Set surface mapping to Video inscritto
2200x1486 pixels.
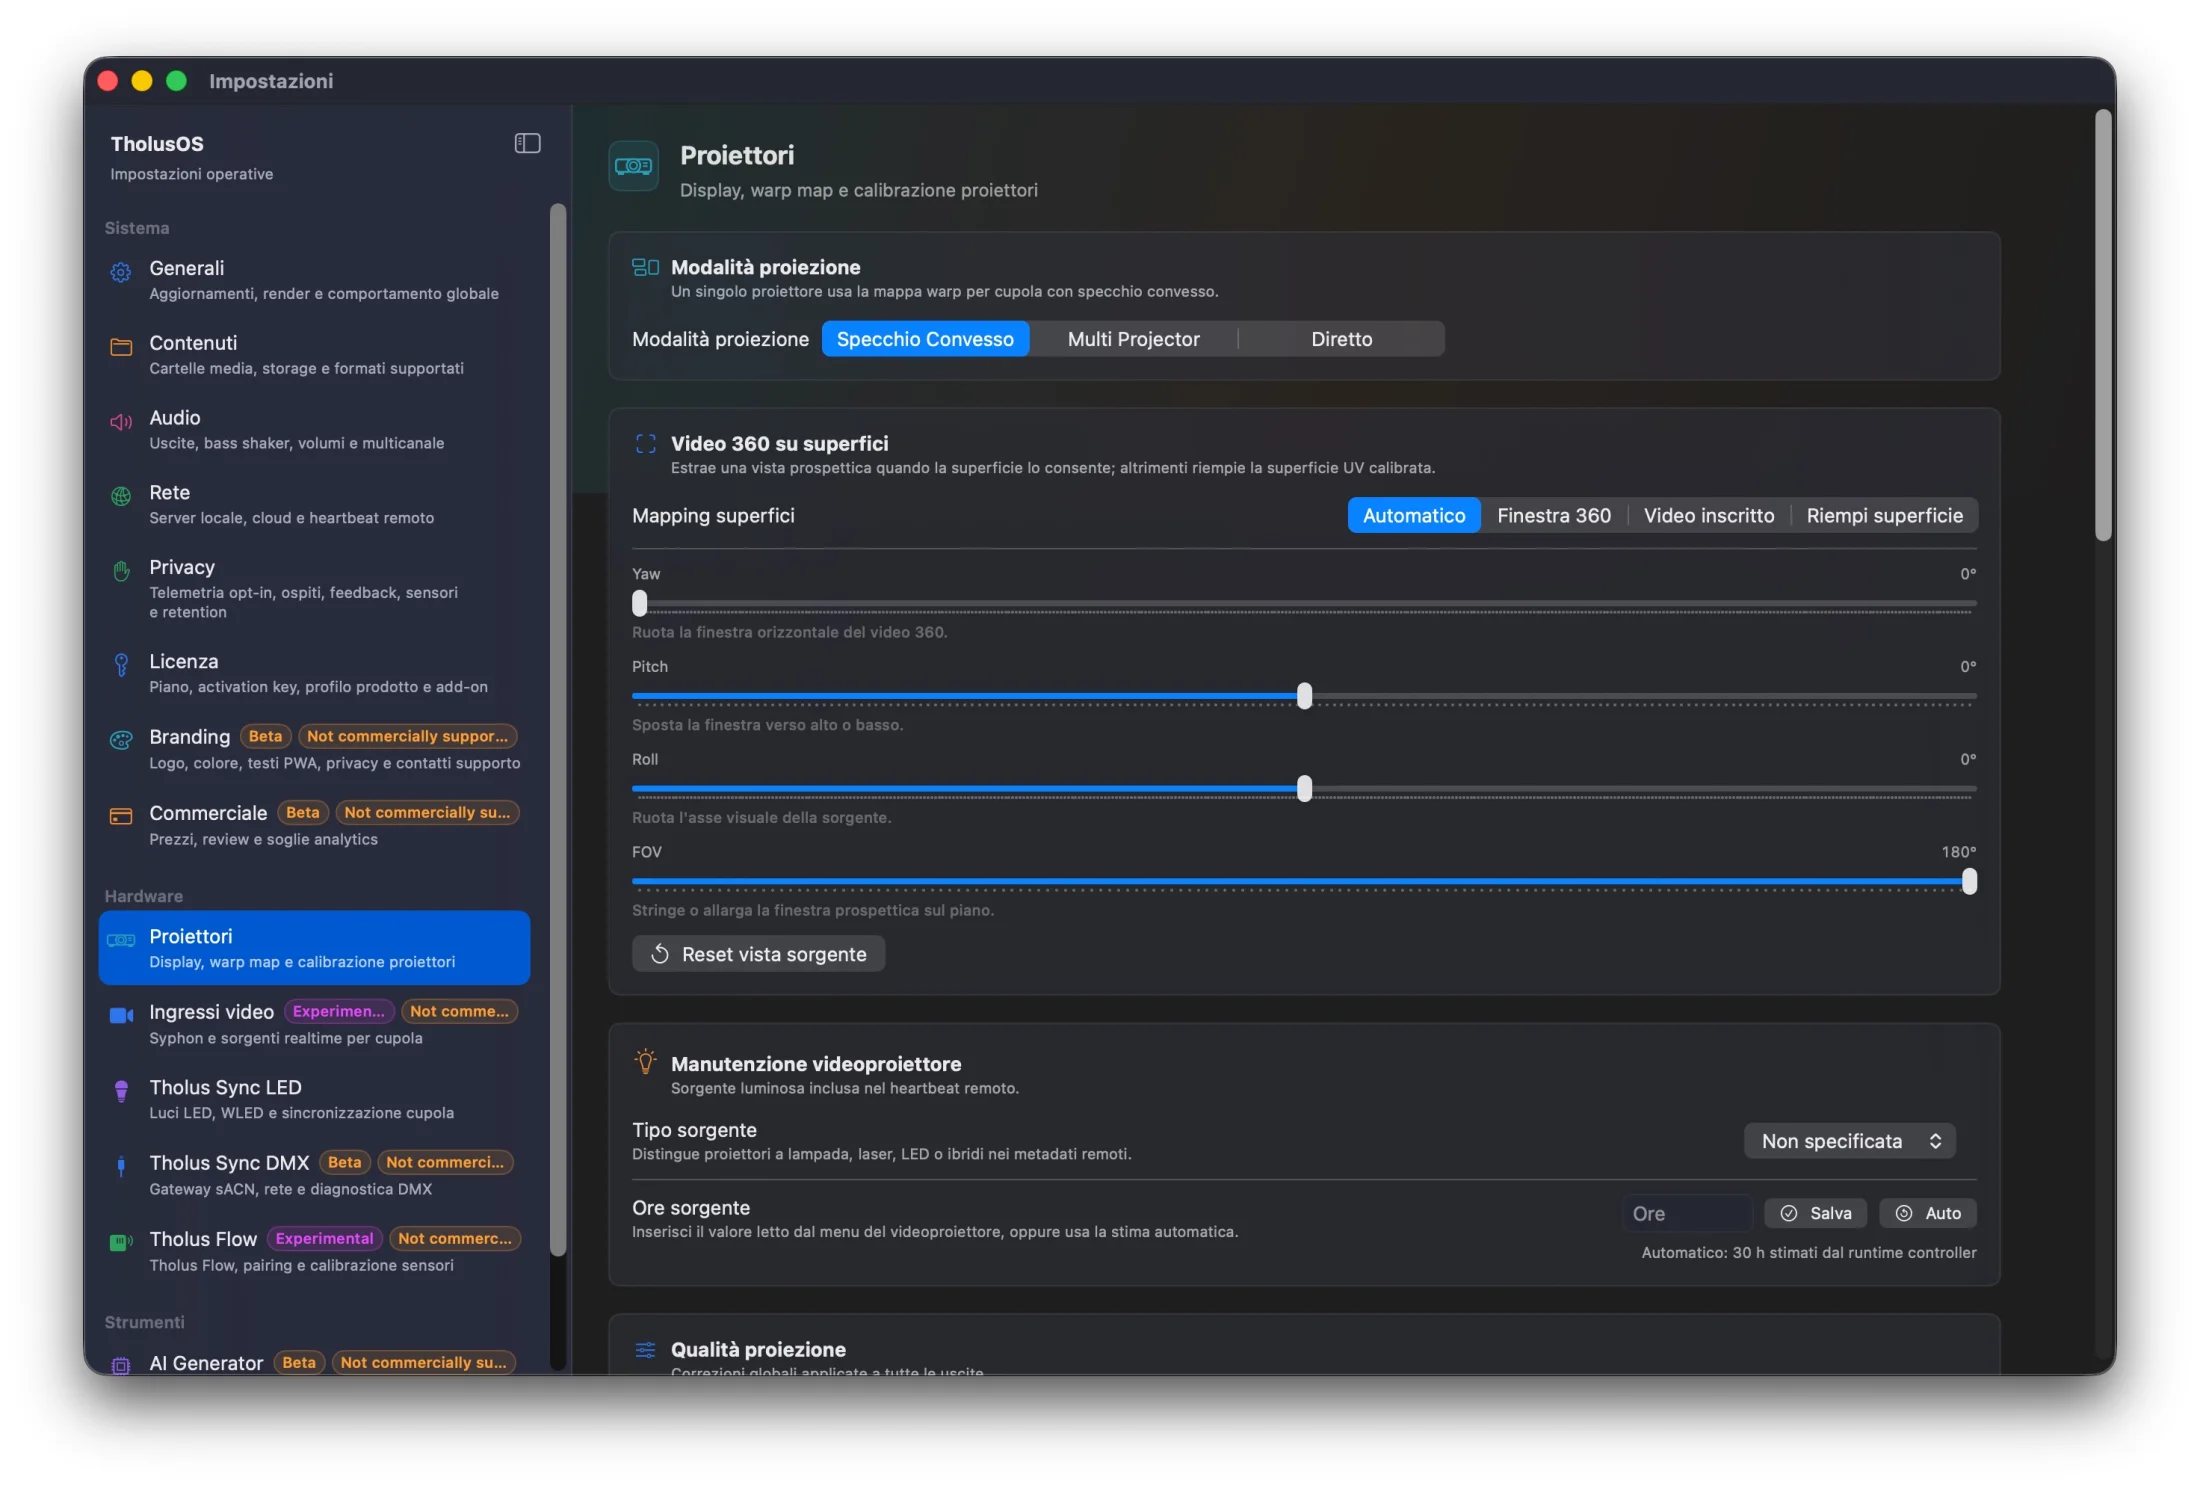(1708, 516)
